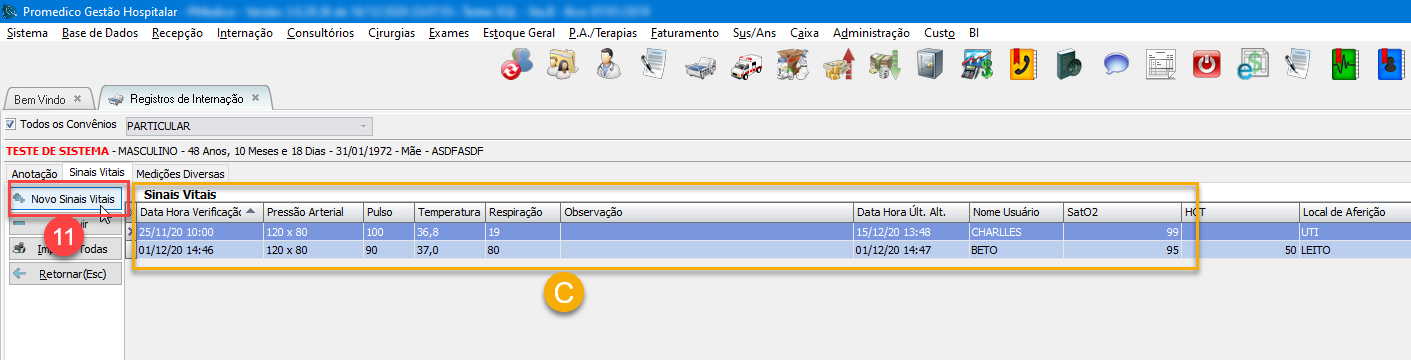The image size is (1411, 360).
Task: Click the Retornar(Esc) button
Action: click(x=66, y=273)
